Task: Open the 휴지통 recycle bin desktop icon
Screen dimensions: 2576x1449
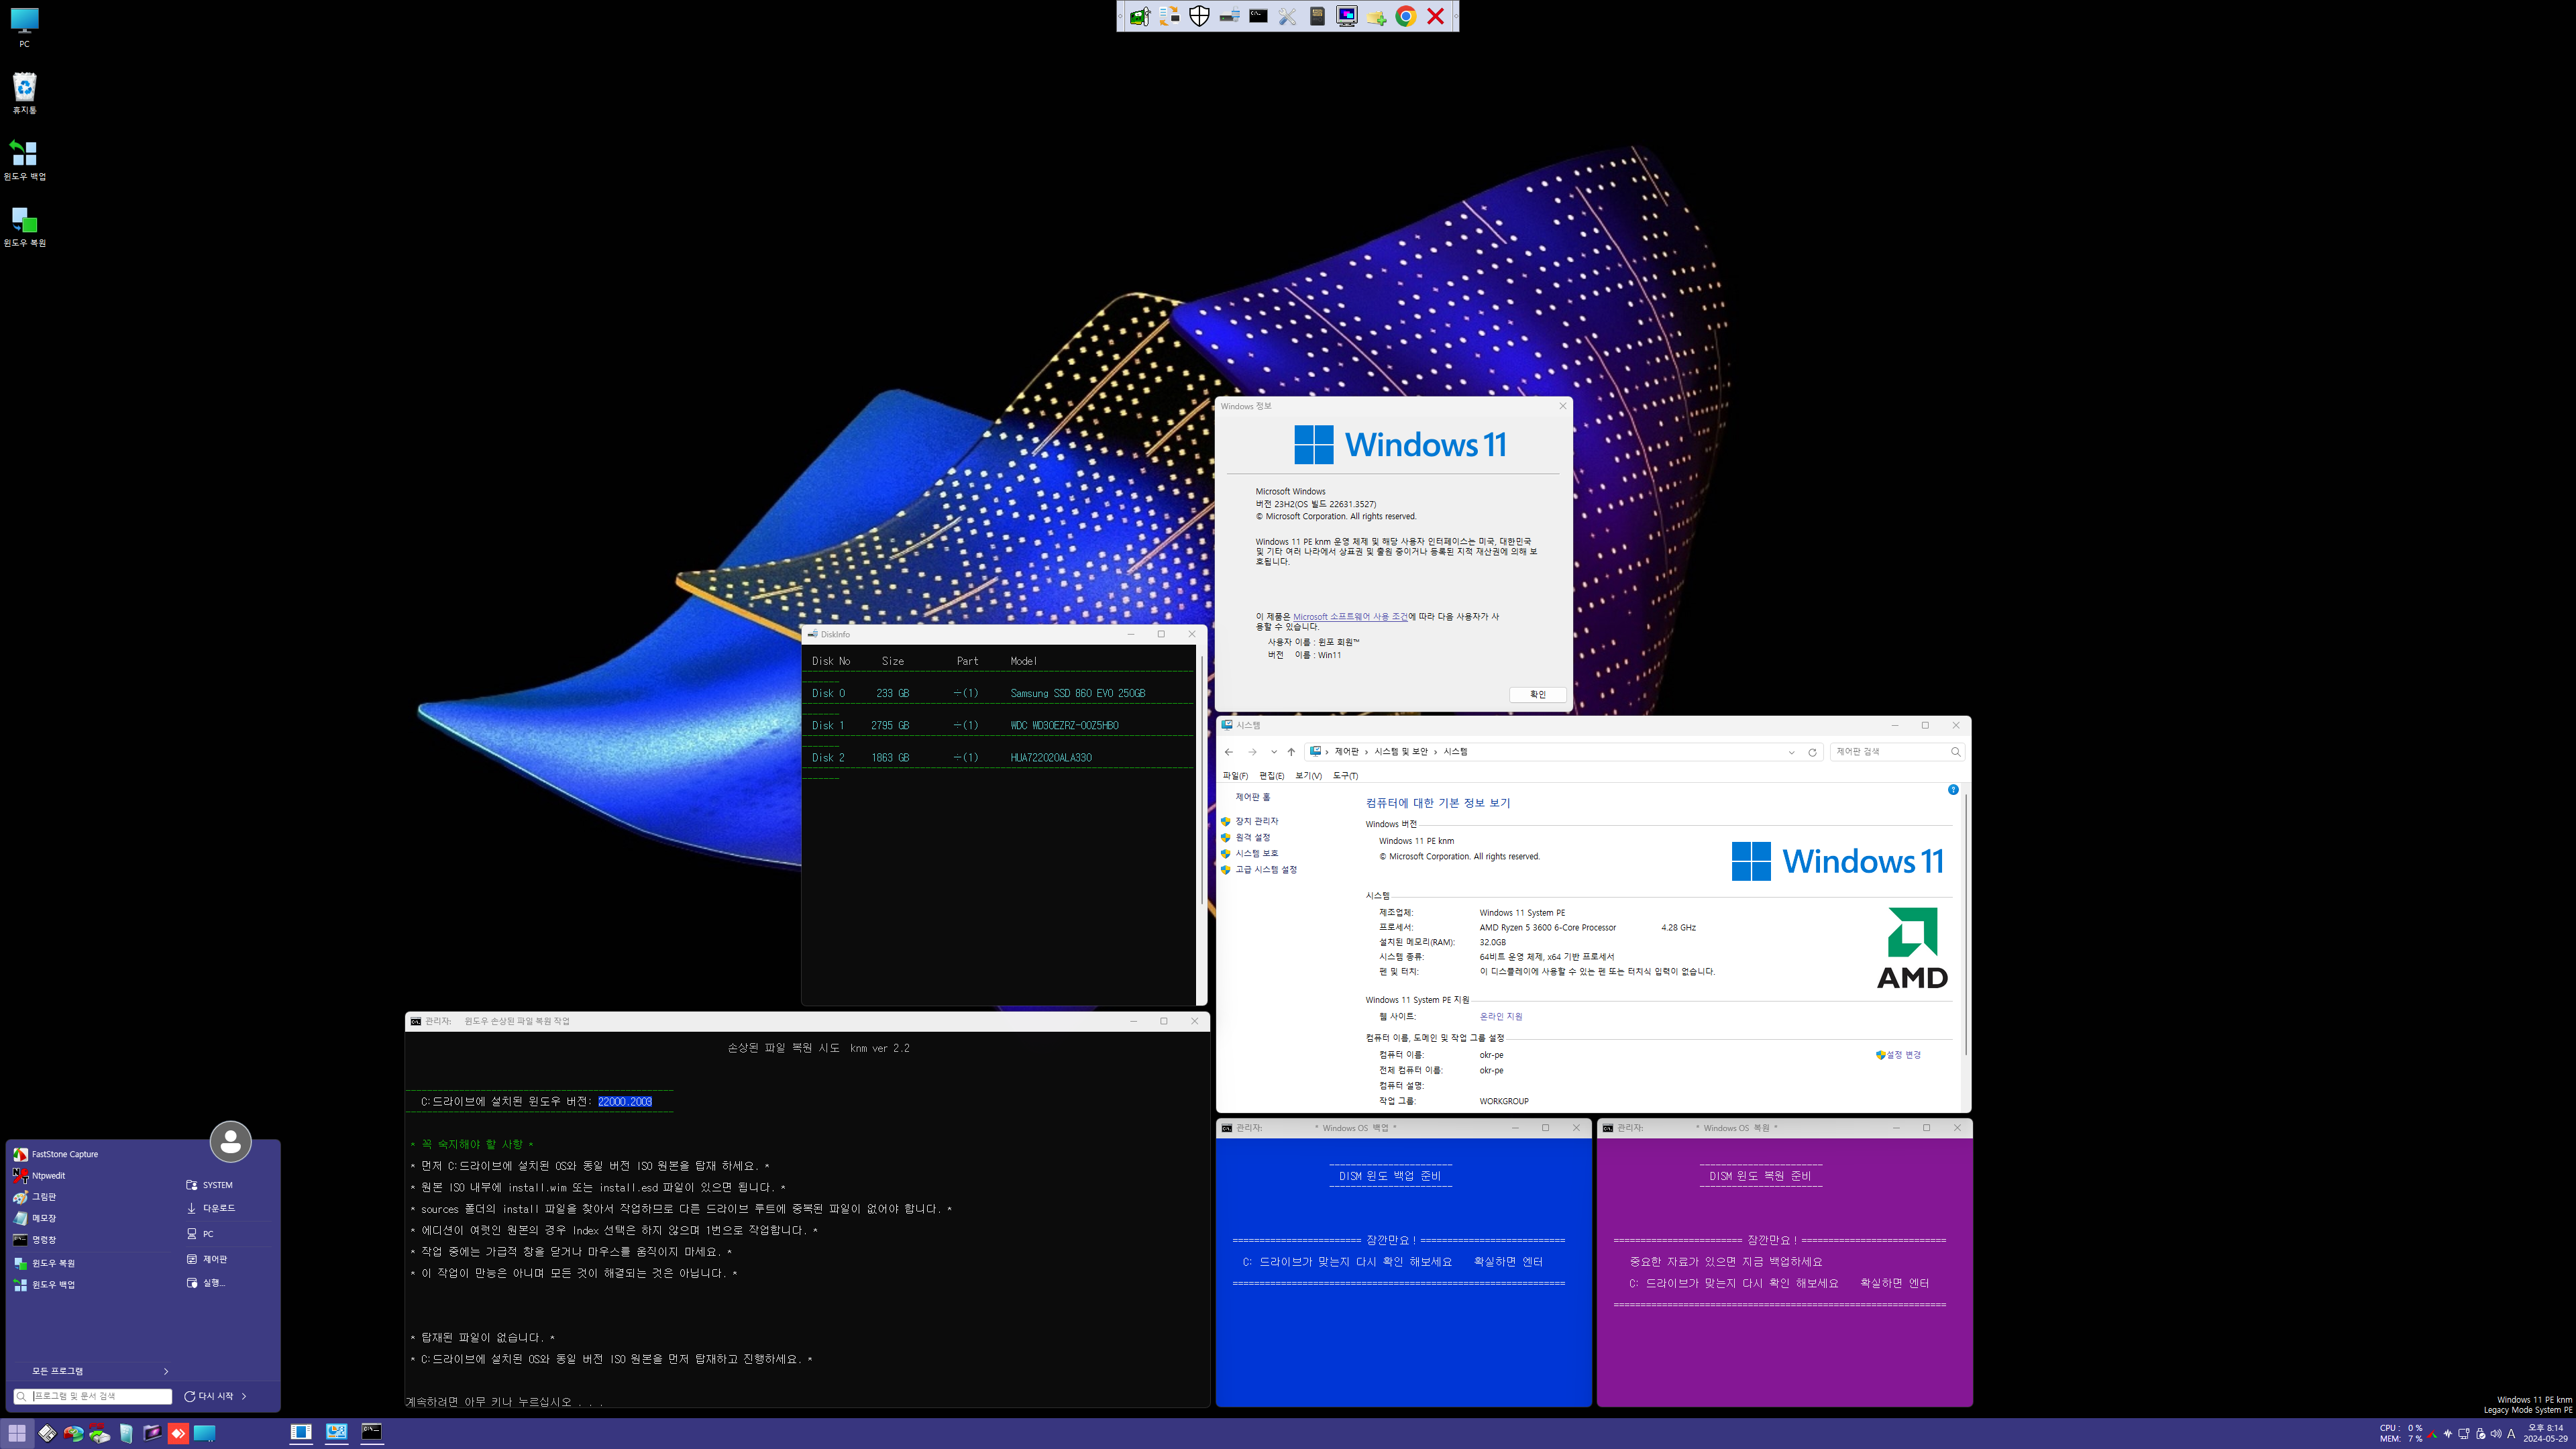Action: 24,93
